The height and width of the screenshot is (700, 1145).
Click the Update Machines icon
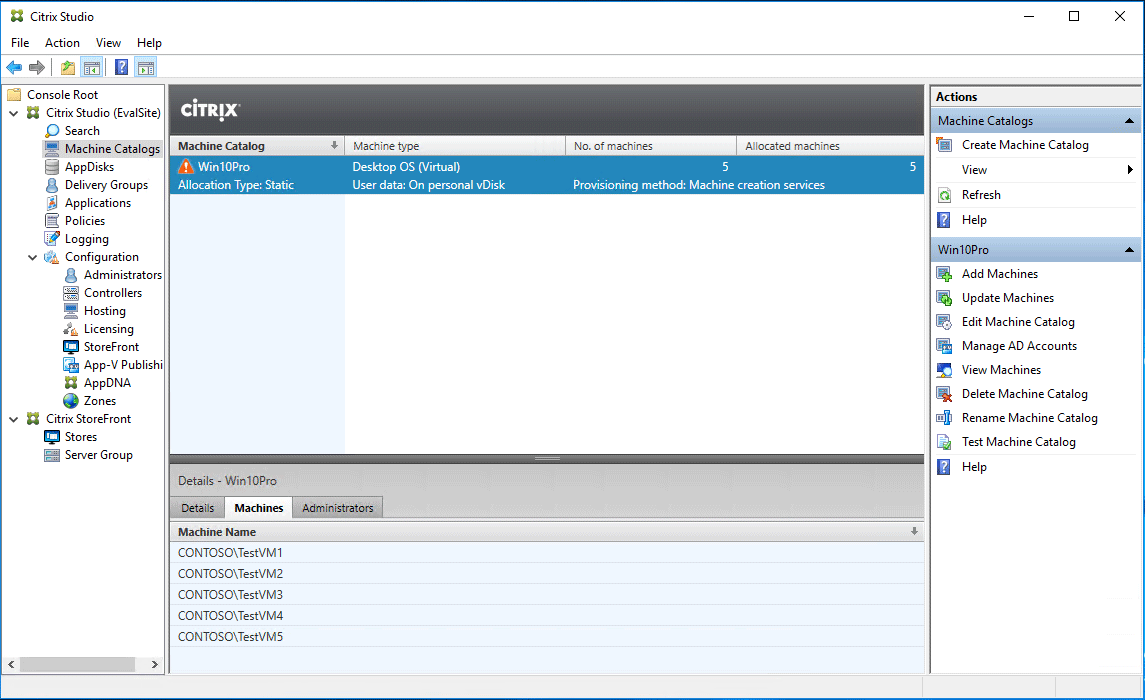coord(944,297)
